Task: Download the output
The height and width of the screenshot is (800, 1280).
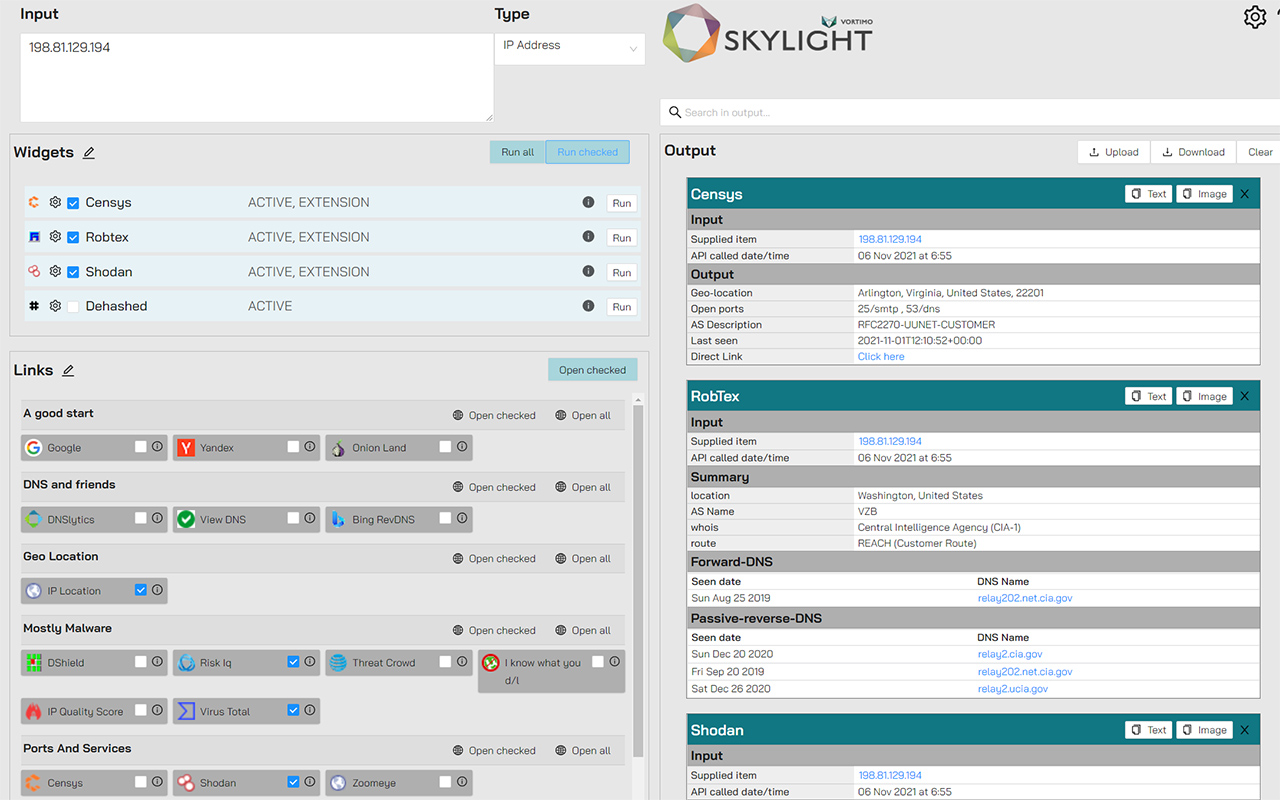Action: 1193,152
